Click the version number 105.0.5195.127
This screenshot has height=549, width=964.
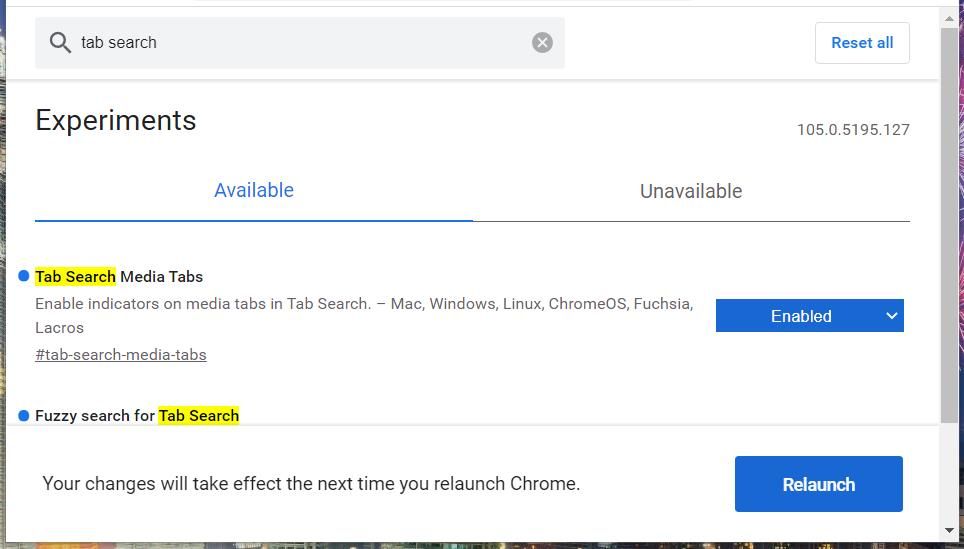pyautogui.click(x=853, y=130)
